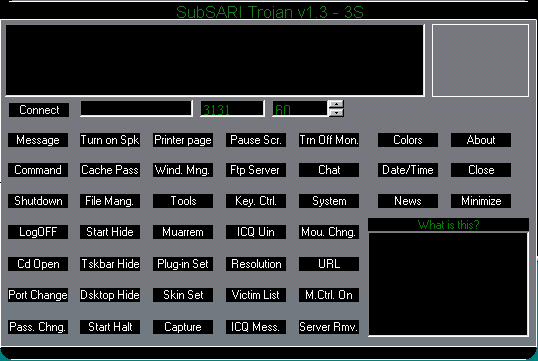The width and height of the screenshot is (538, 361).
Task: Click Cache Pass button
Action: (x=110, y=170)
